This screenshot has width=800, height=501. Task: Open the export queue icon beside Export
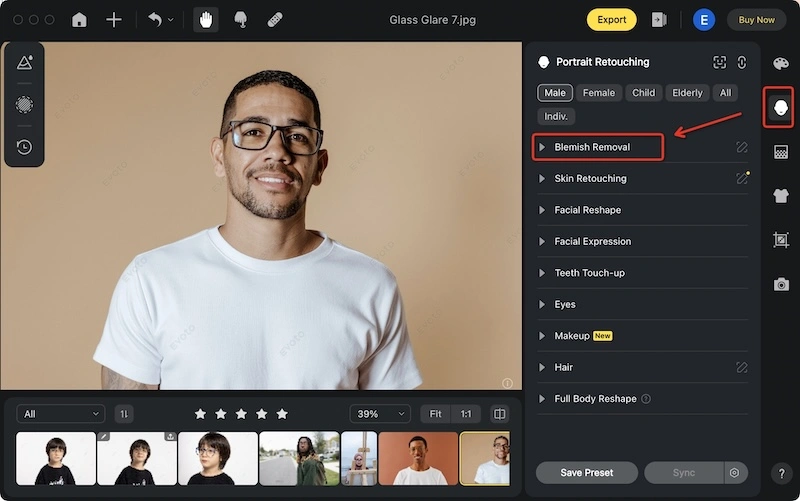(659, 20)
